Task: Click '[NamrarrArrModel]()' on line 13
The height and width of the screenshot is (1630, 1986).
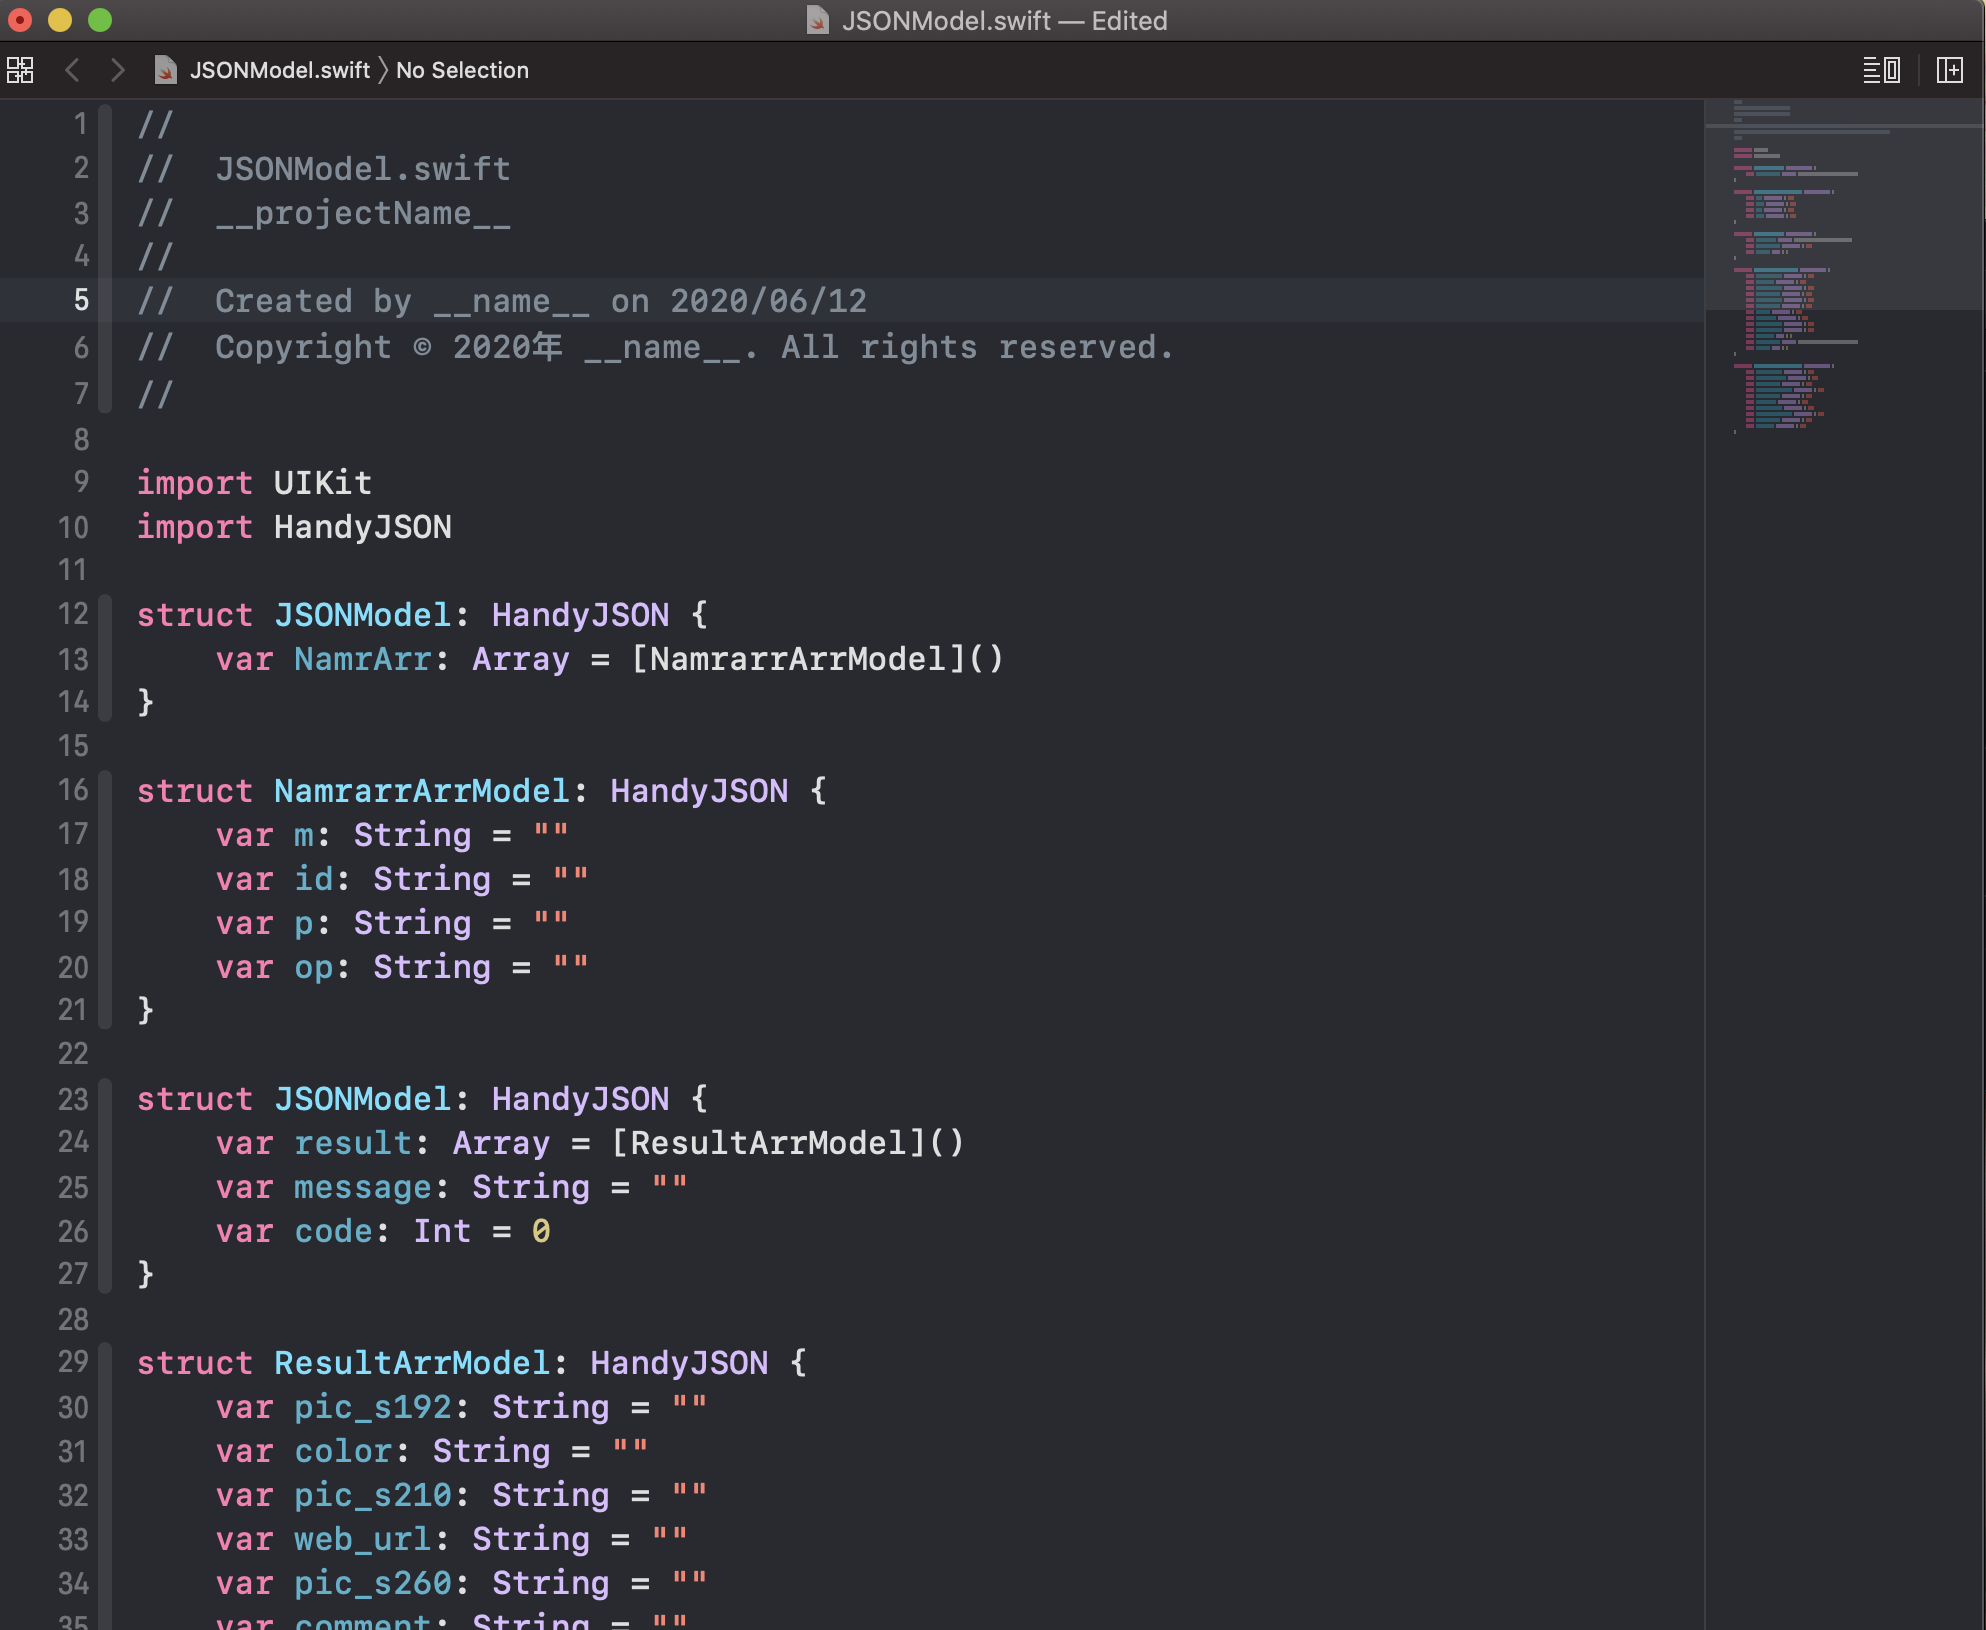Action: (817, 658)
